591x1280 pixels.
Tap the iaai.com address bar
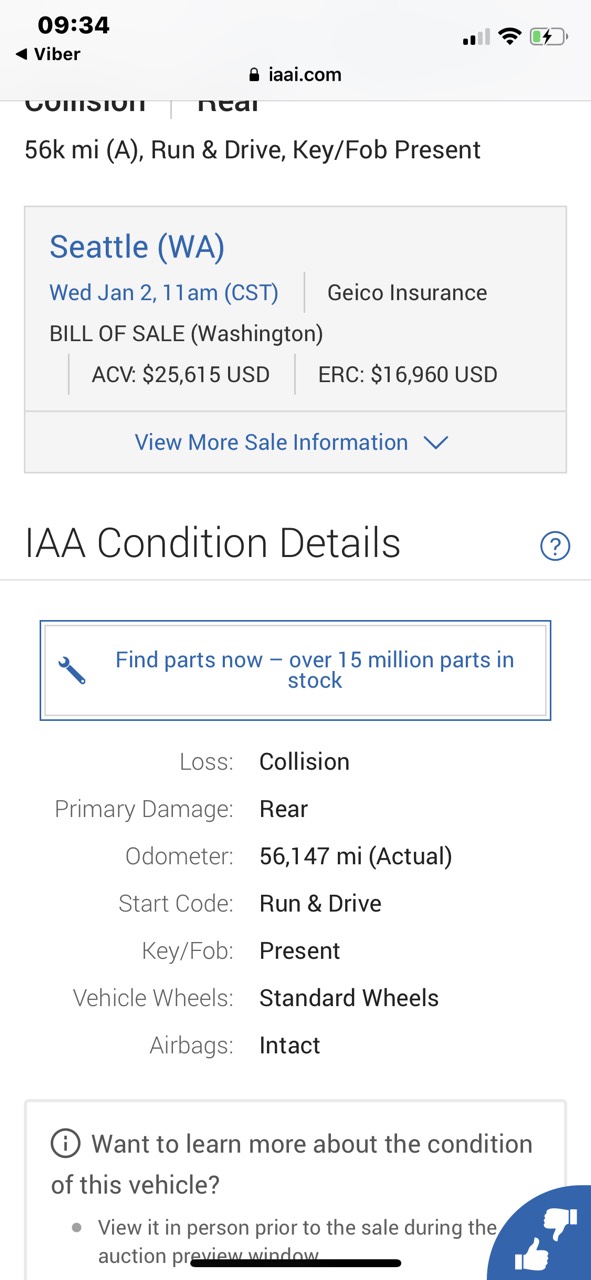295,75
